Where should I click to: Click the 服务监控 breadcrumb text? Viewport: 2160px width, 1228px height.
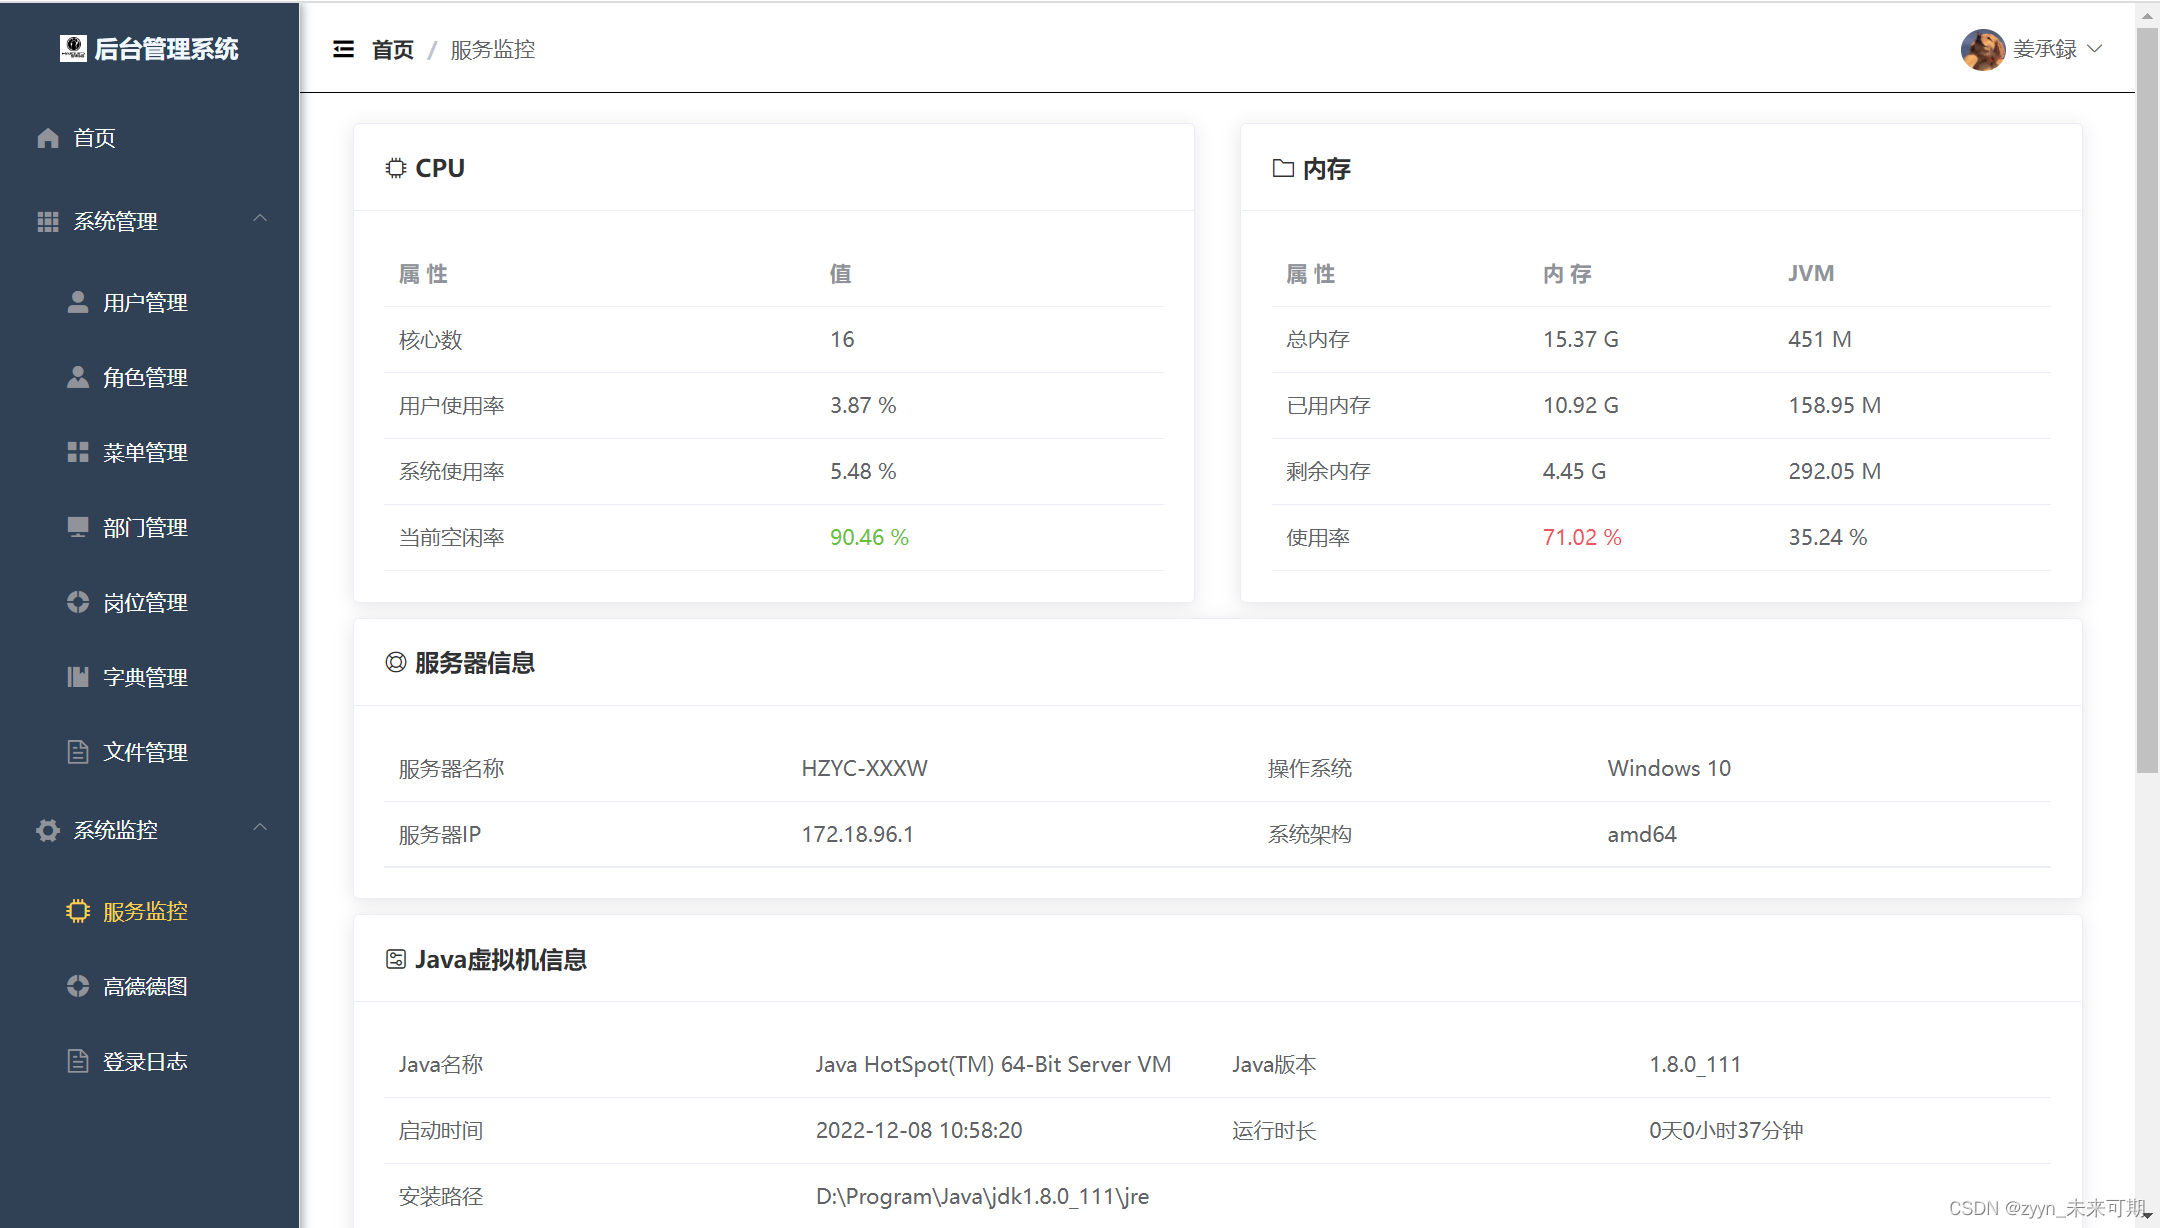[x=493, y=49]
